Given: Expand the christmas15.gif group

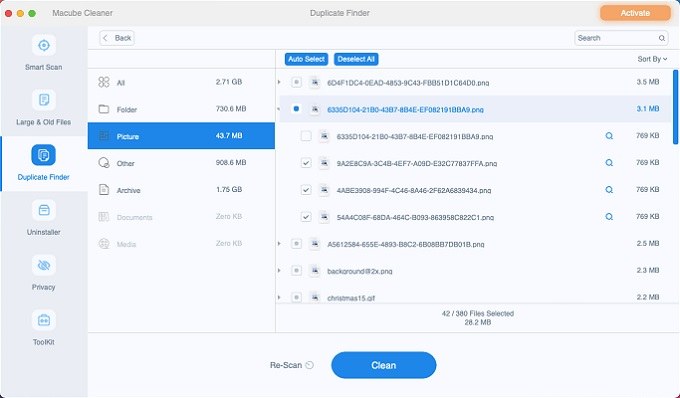Looking at the screenshot, I should click(279, 297).
